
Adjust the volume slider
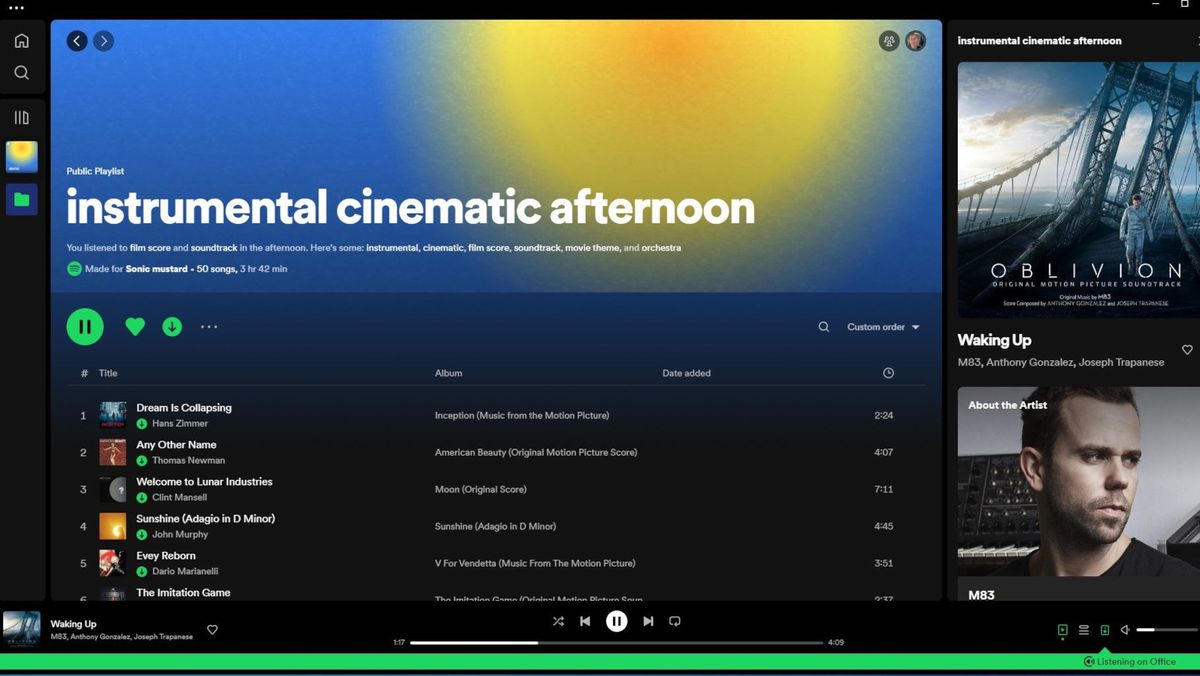tap(1166, 630)
